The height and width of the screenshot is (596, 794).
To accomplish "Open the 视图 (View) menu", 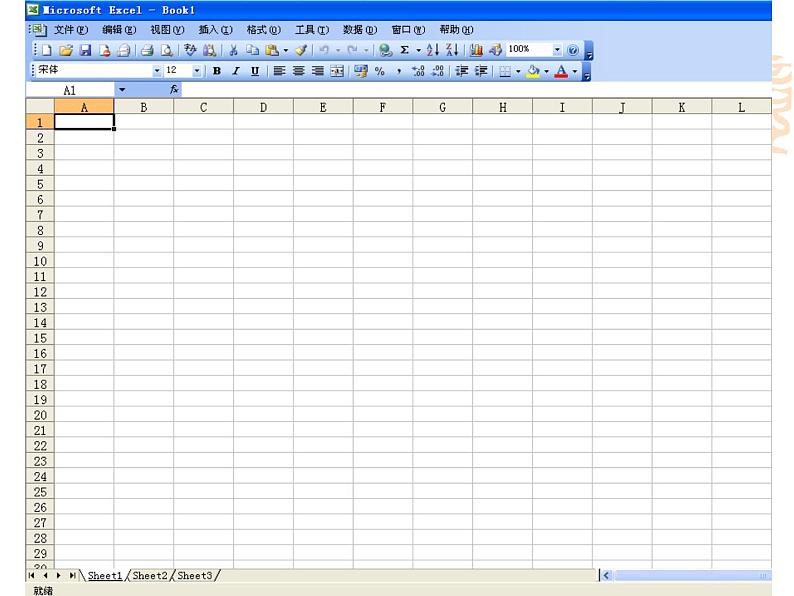I will pyautogui.click(x=167, y=30).
